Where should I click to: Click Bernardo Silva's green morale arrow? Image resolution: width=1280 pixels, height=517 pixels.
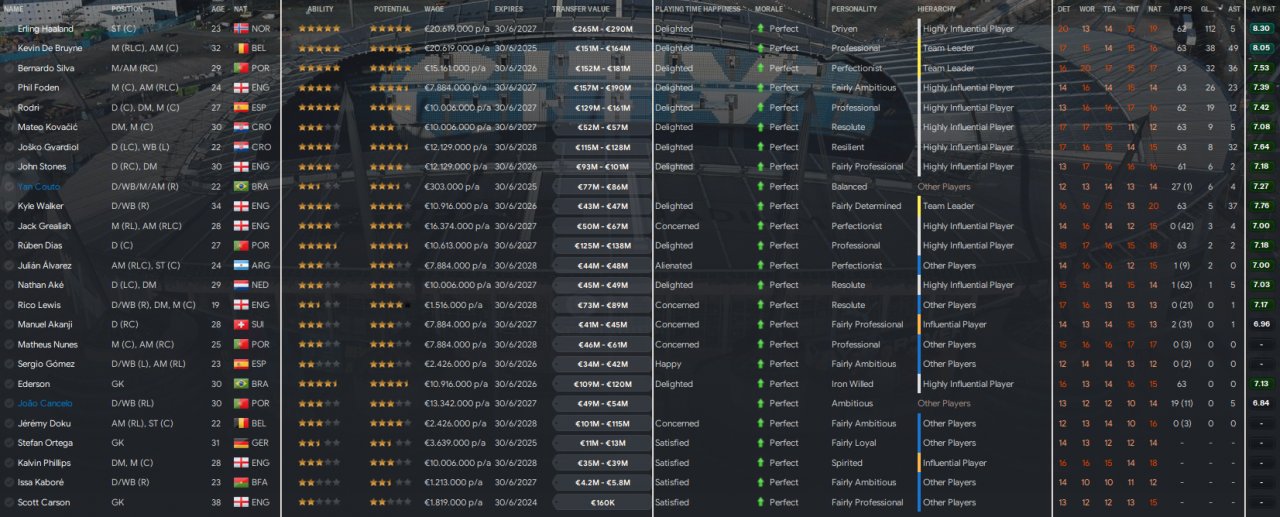pos(760,68)
